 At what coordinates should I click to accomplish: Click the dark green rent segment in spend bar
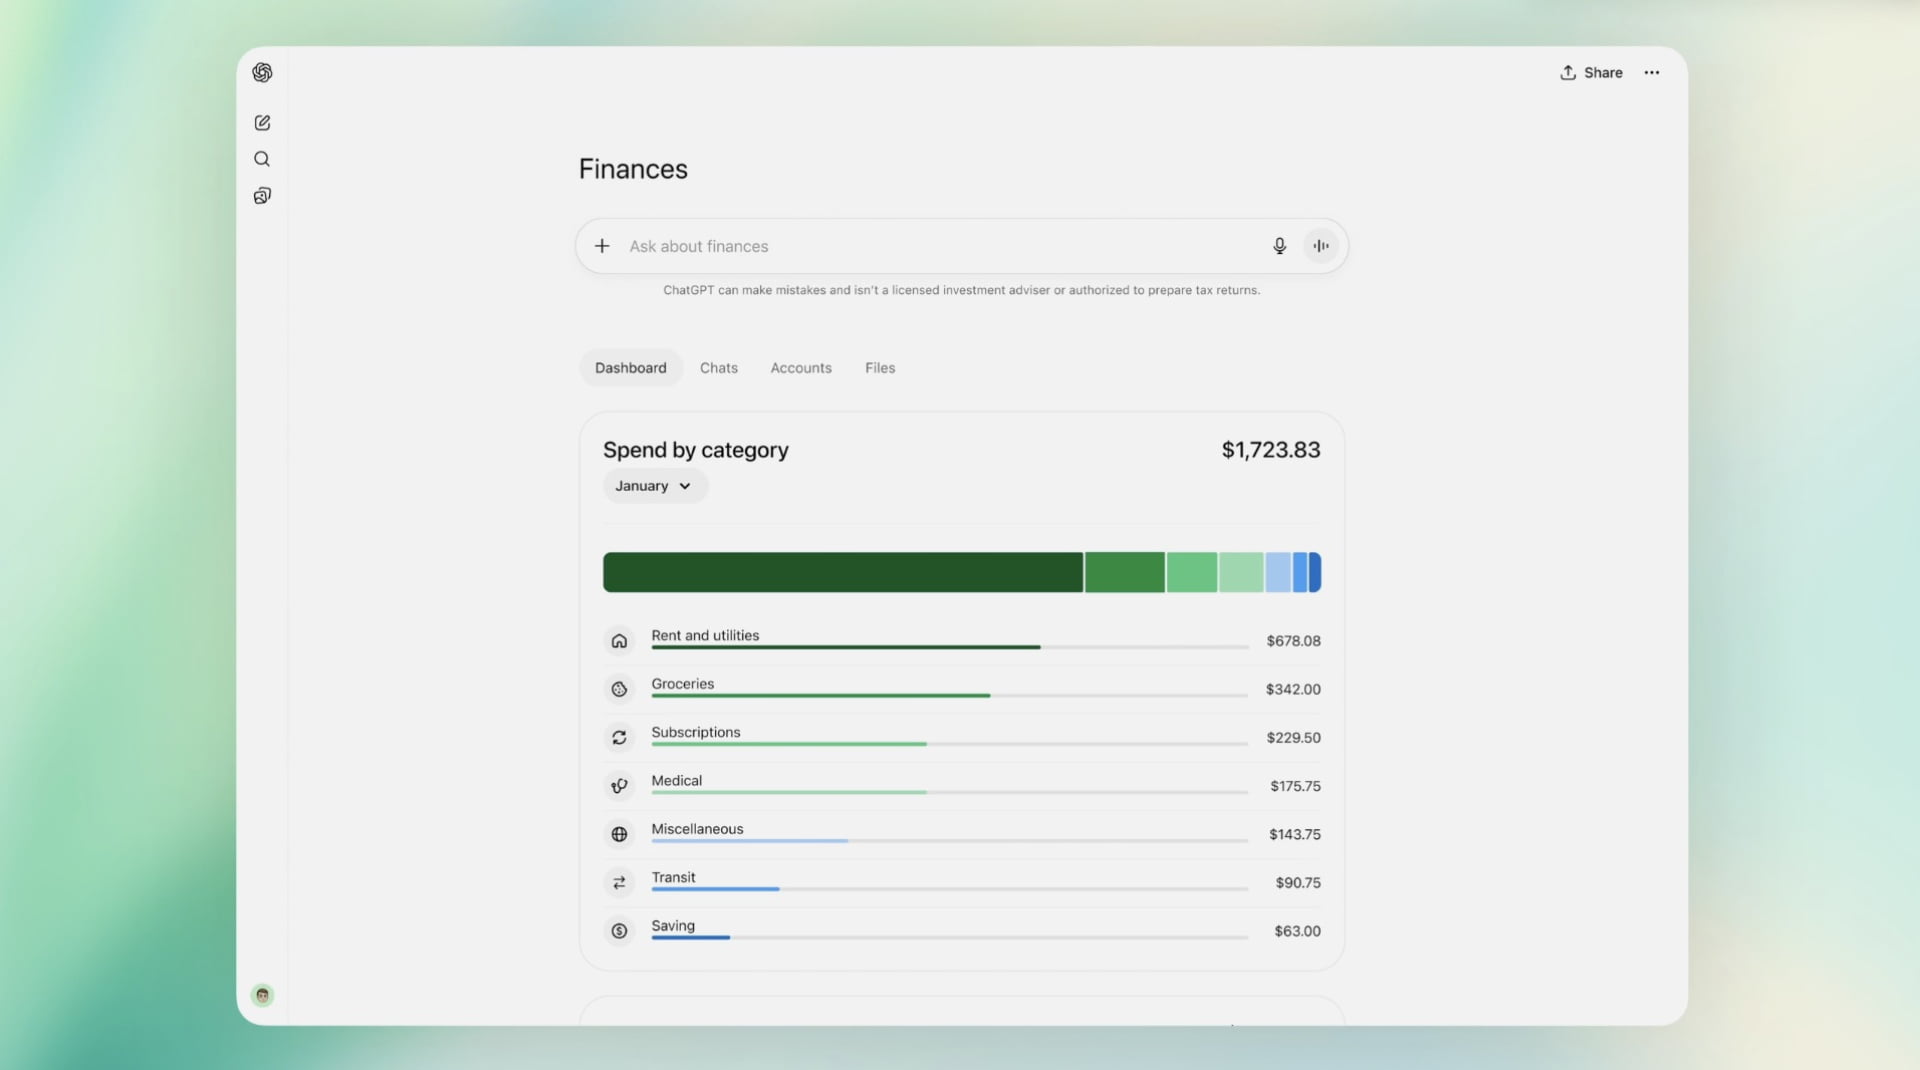843,572
